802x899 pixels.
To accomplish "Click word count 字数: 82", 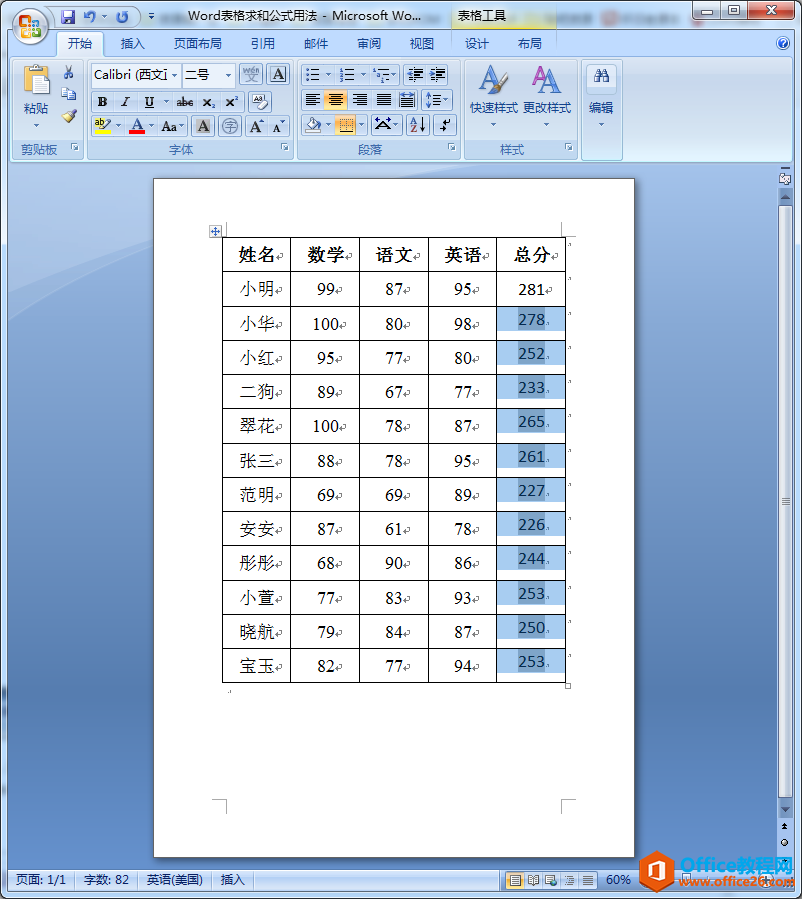I will 106,880.
